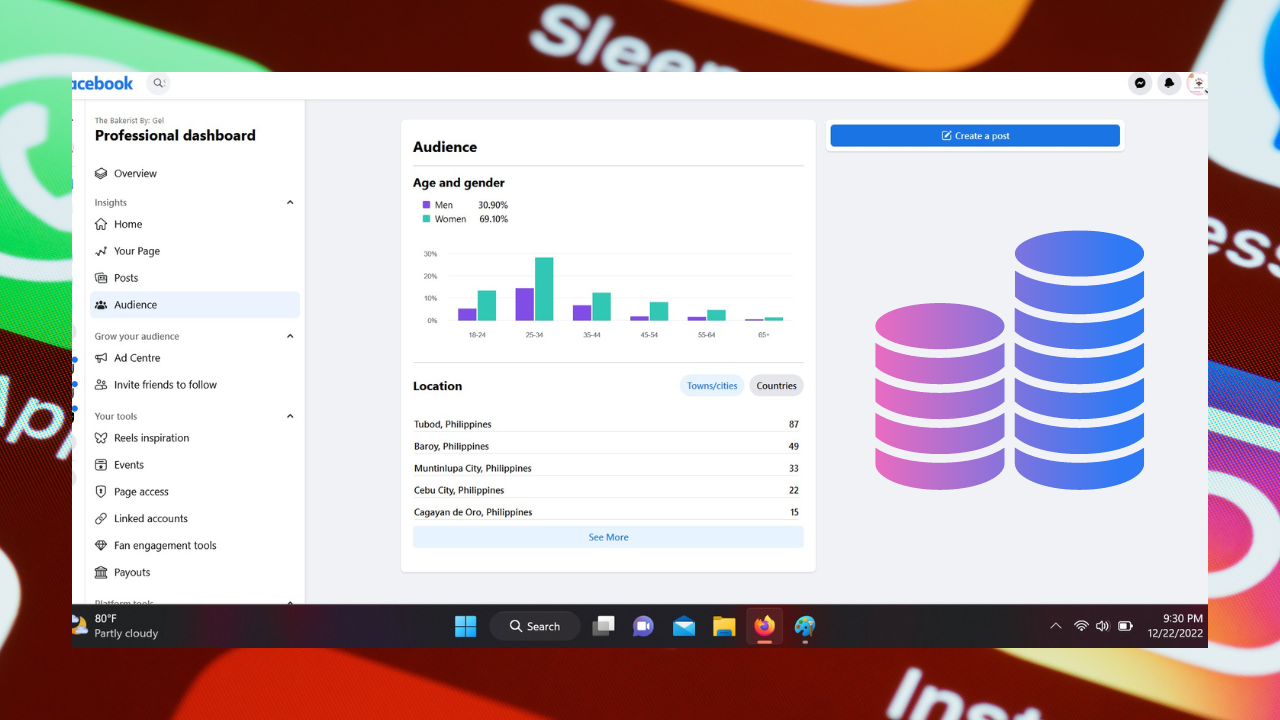Click the Baroy, Philippines row
Screen dimensions: 1280x720
click(608, 446)
